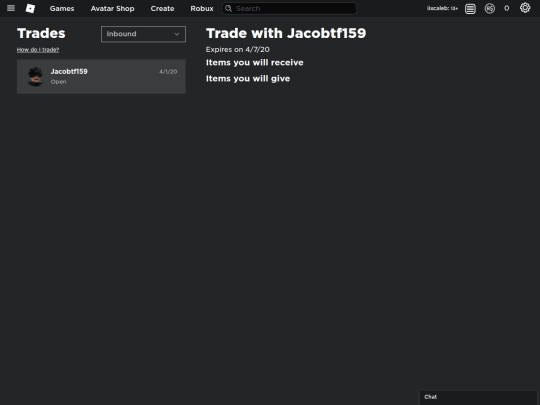Open the Avatar Shop page
The image size is (540, 405).
(x=112, y=8)
